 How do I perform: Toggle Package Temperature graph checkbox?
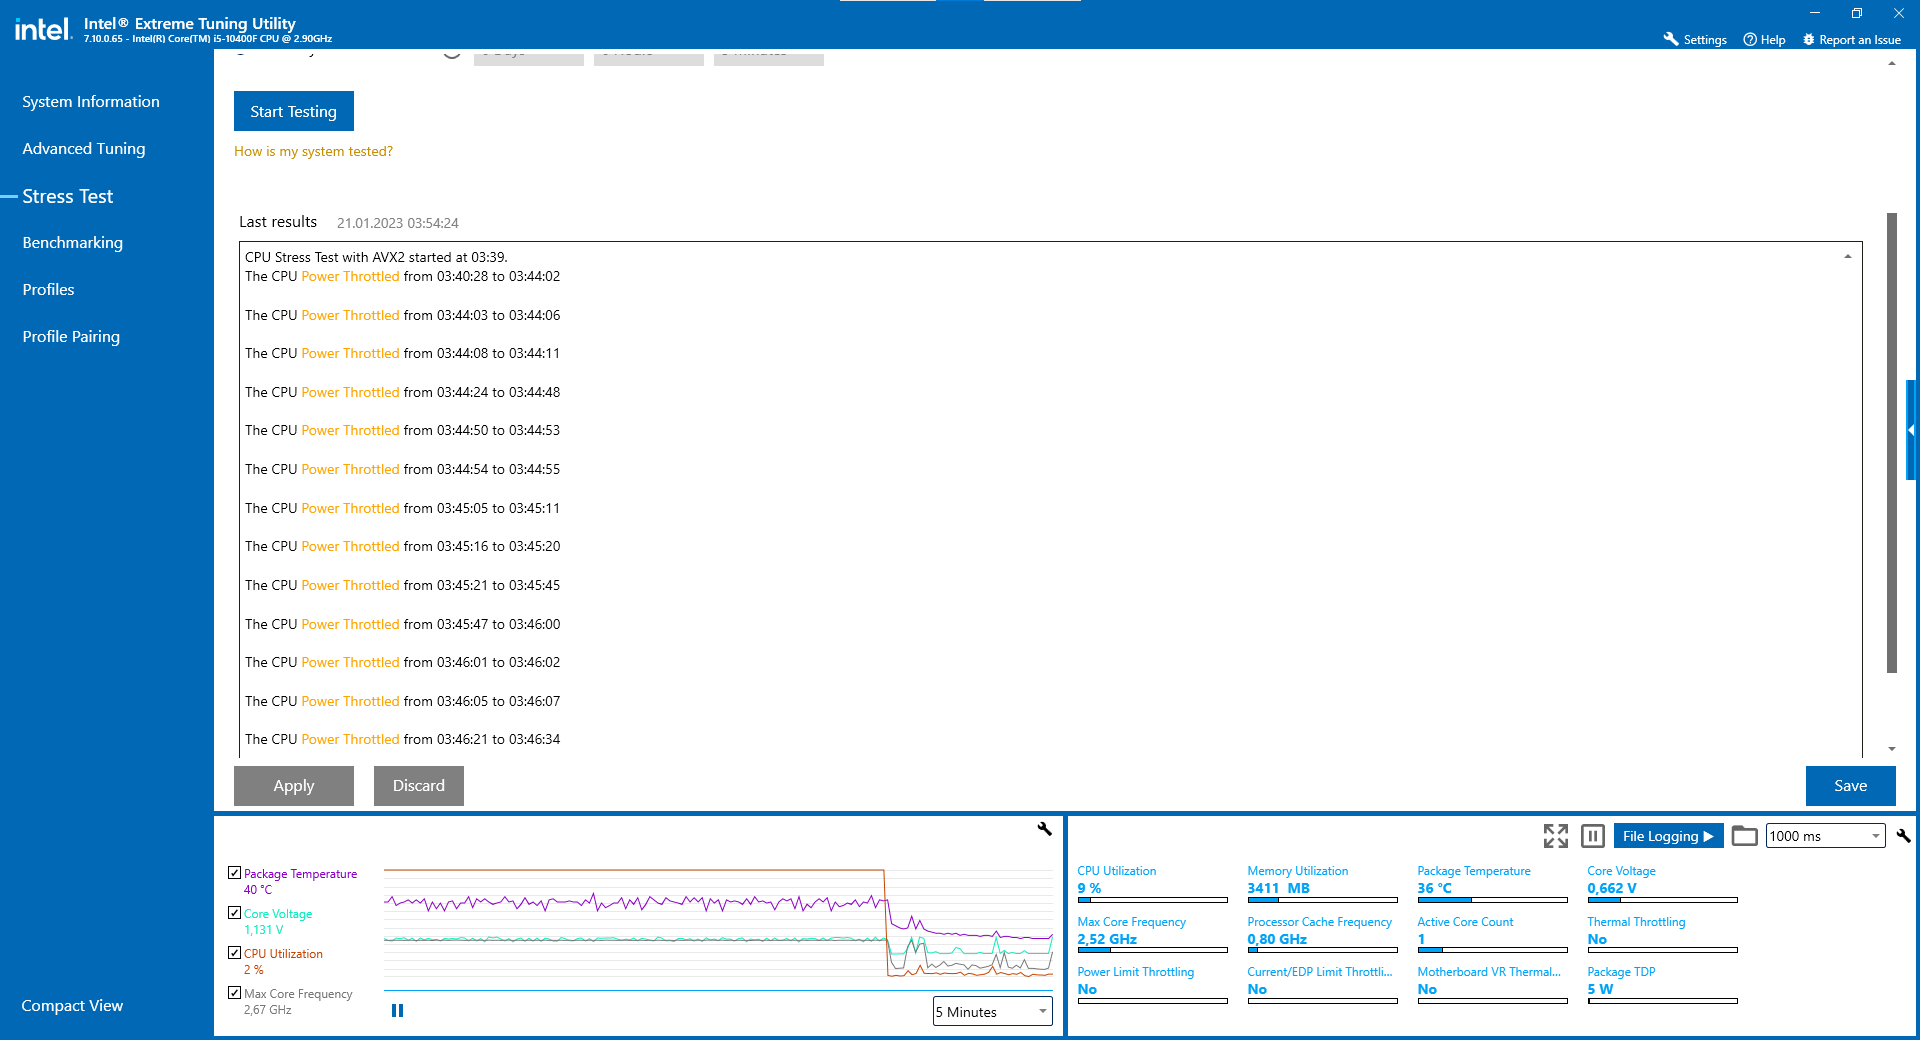pos(234,872)
